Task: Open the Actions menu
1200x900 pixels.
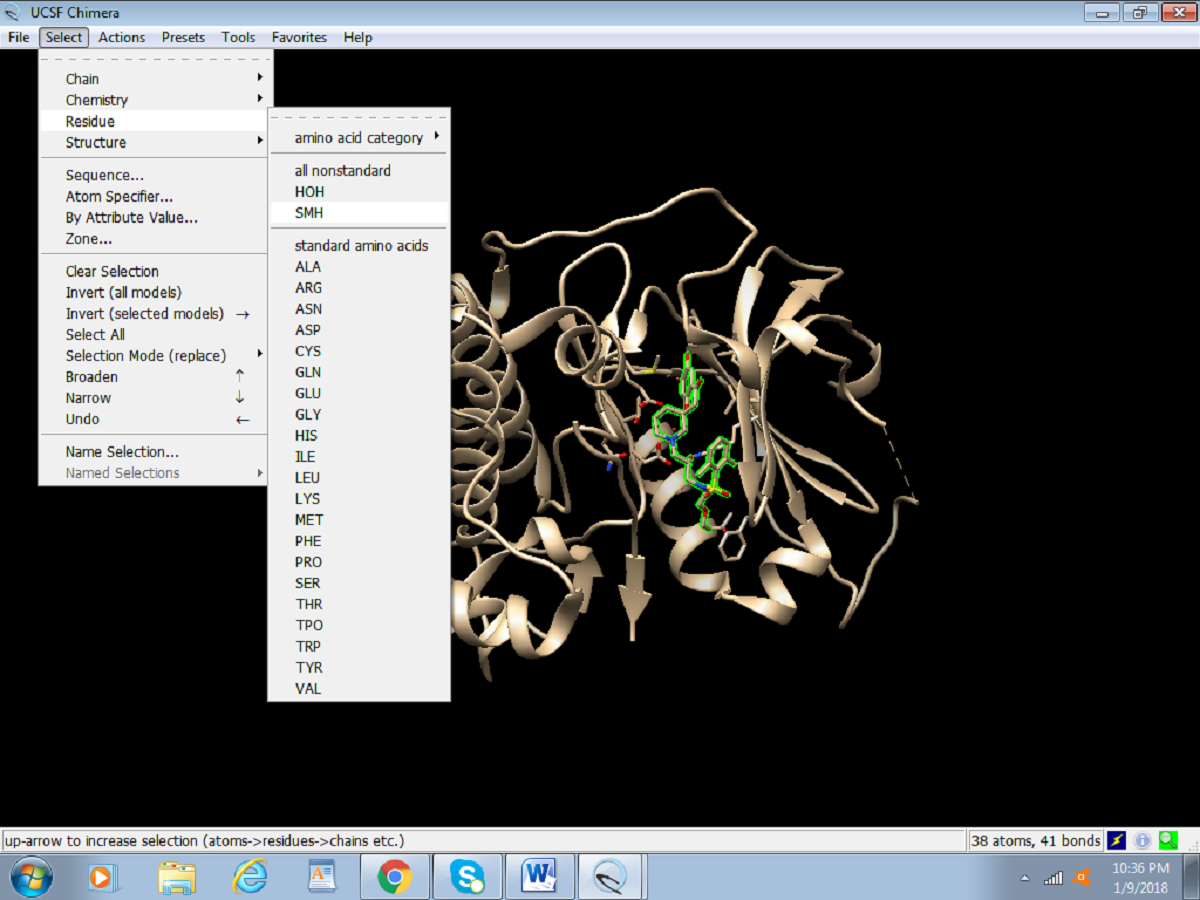Action: pyautogui.click(x=122, y=37)
